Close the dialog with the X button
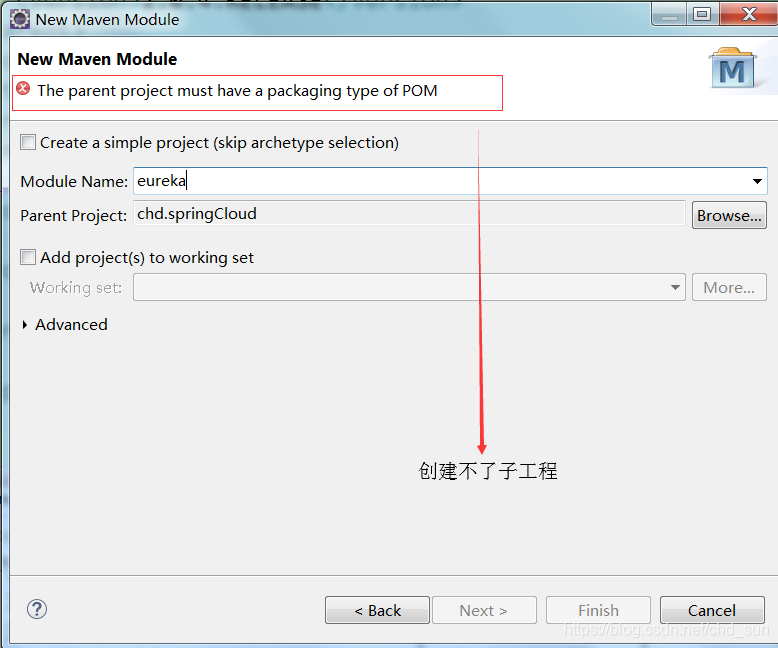The image size is (778, 648). [749, 14]
